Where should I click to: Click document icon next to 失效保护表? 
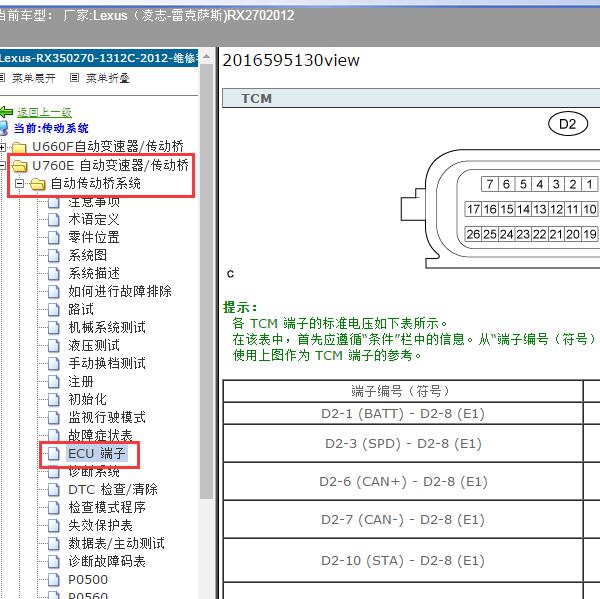pyautogui.click(x=54, y=526)
